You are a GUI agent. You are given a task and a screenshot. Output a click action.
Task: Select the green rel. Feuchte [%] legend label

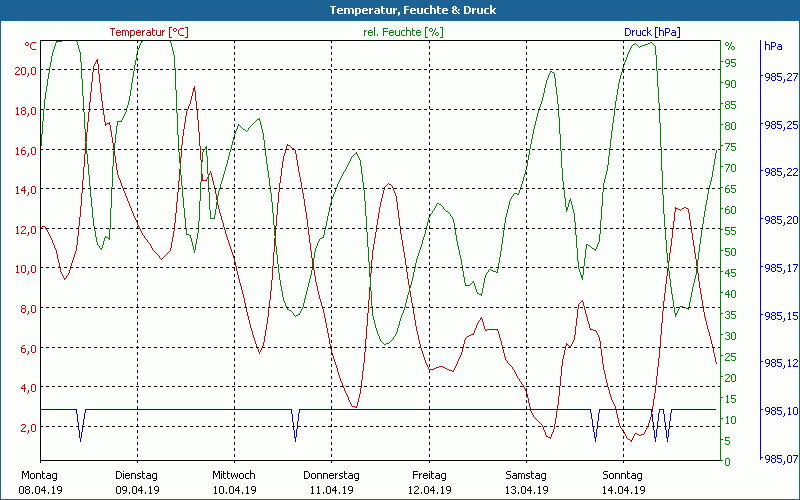tap(403, 32)
